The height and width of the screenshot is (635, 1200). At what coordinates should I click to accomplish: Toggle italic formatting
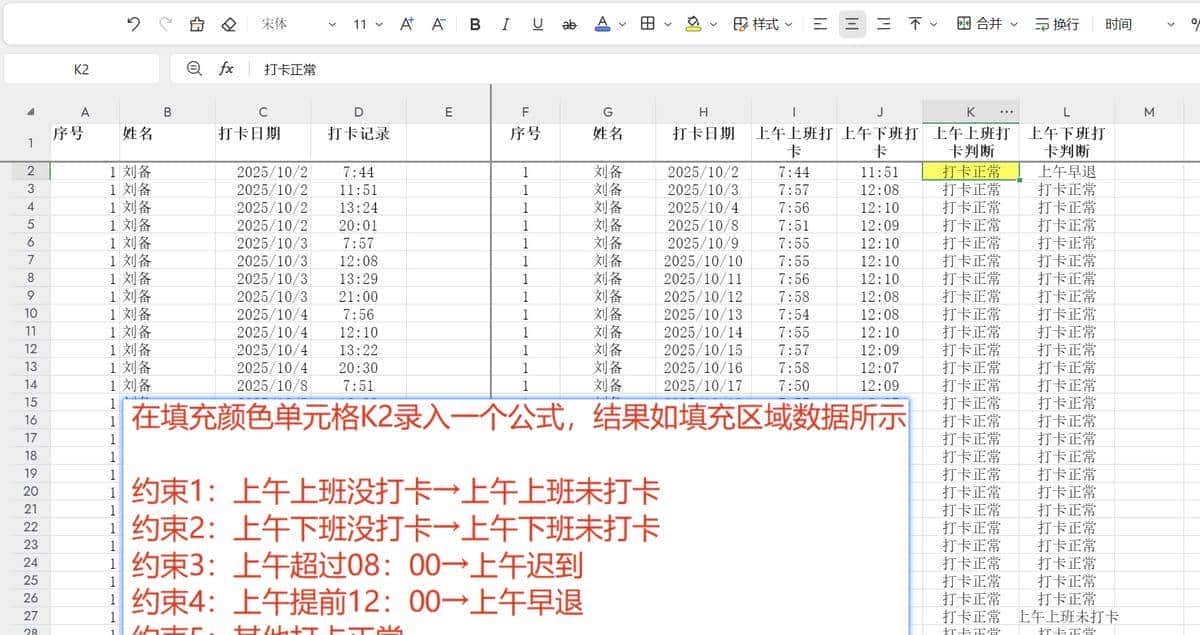coord(506,22)
